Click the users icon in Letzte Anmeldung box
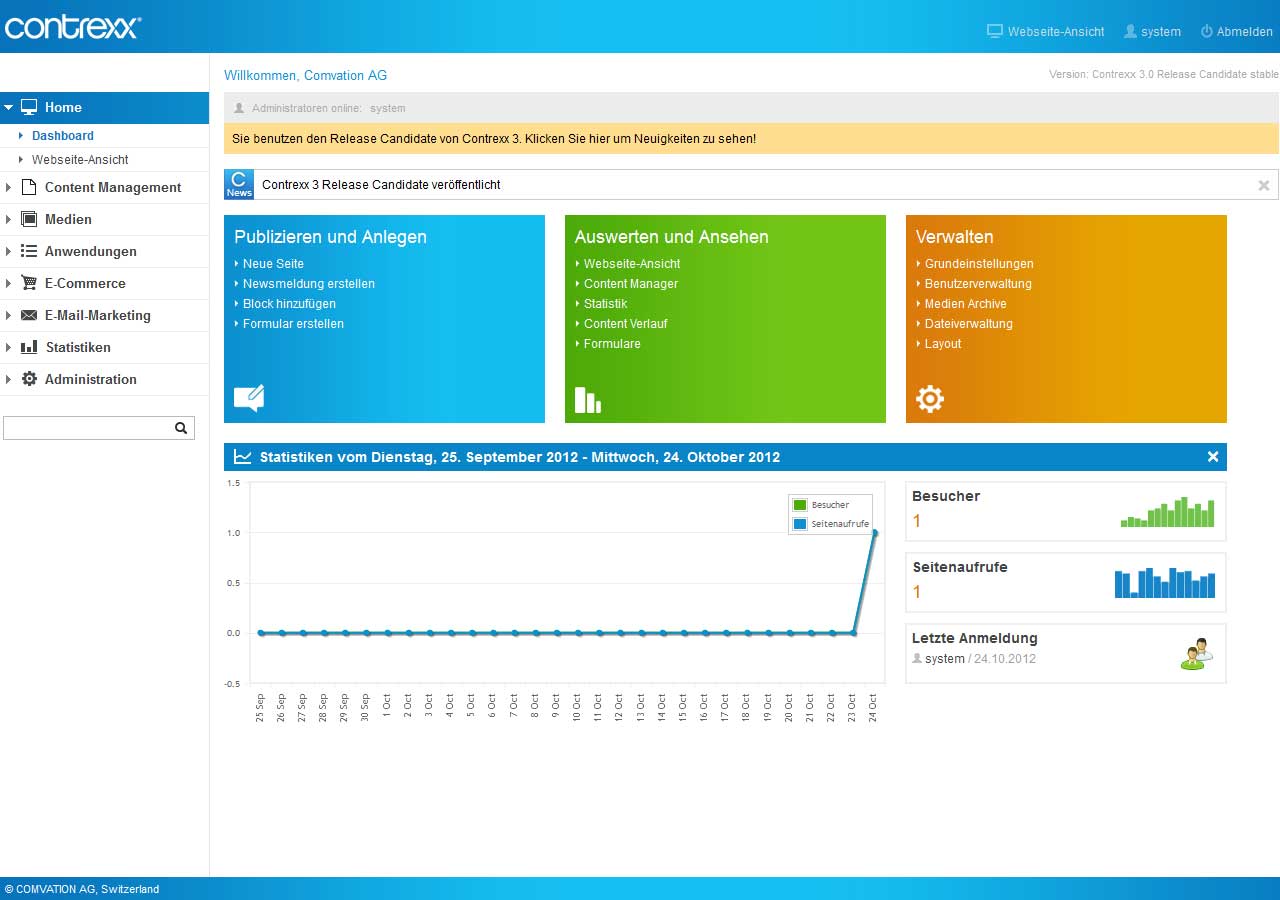The height and width of the screenshot is (900, 1280). 1197,654
